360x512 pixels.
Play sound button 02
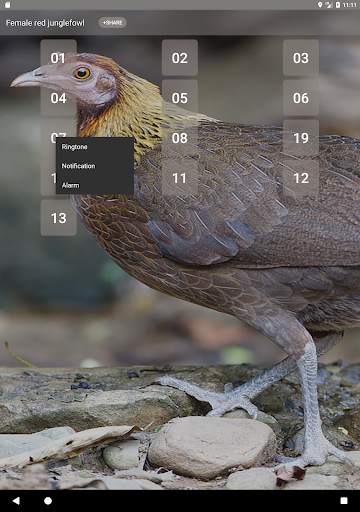pos(180,58)
